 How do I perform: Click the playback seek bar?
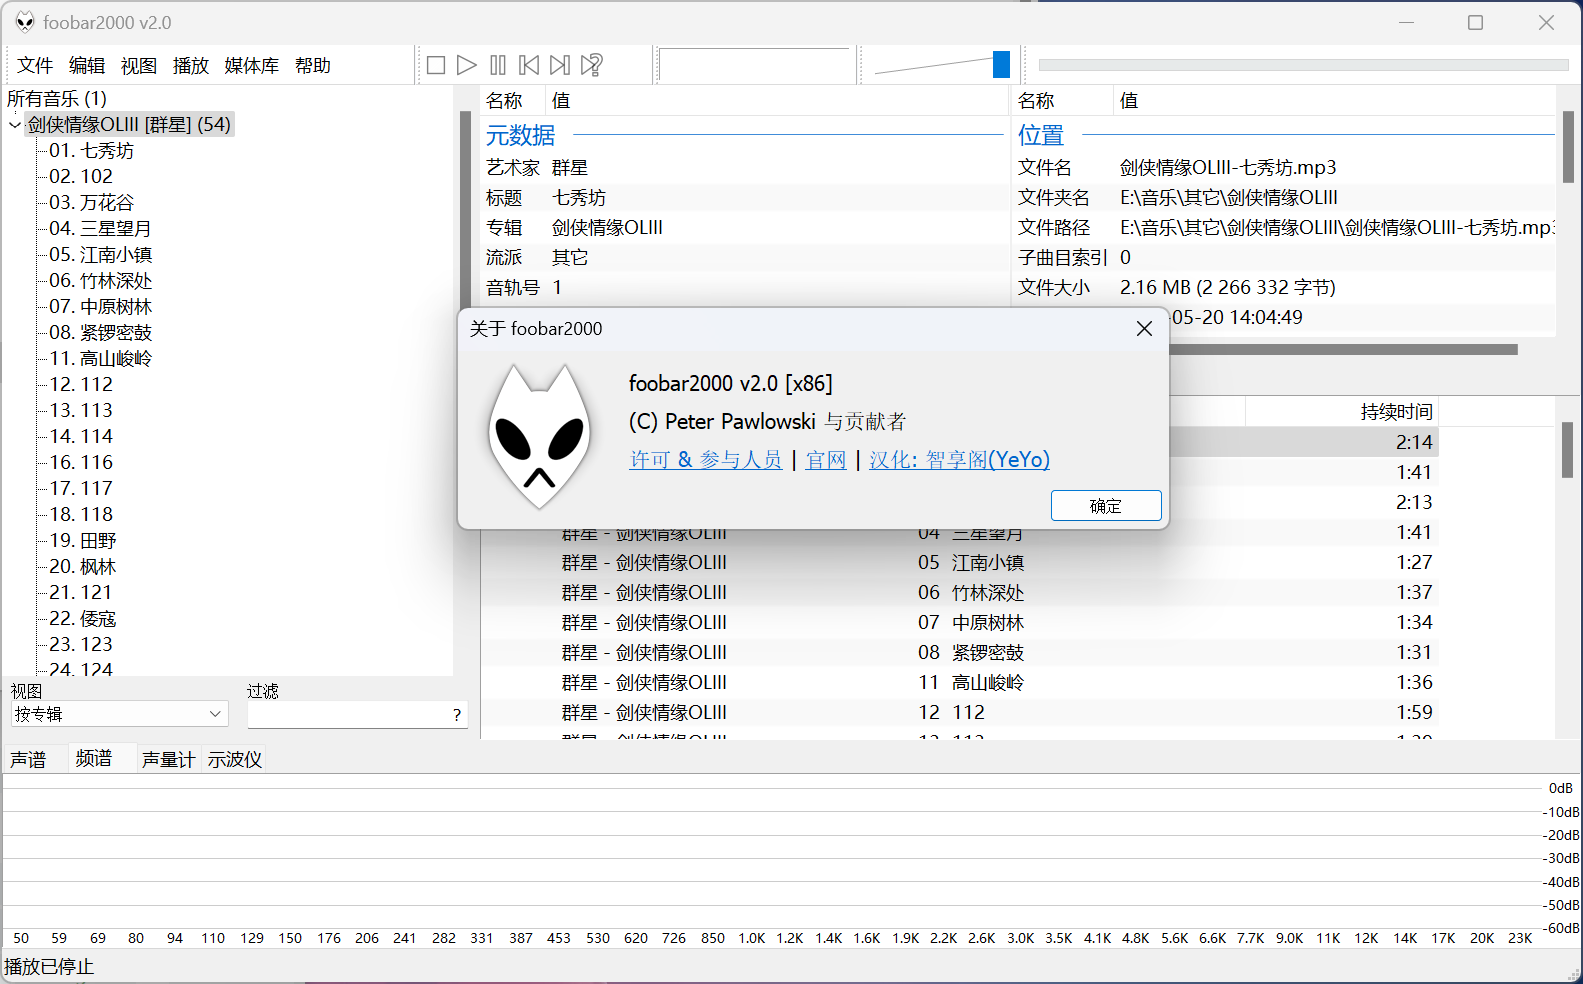(1303, 65)
